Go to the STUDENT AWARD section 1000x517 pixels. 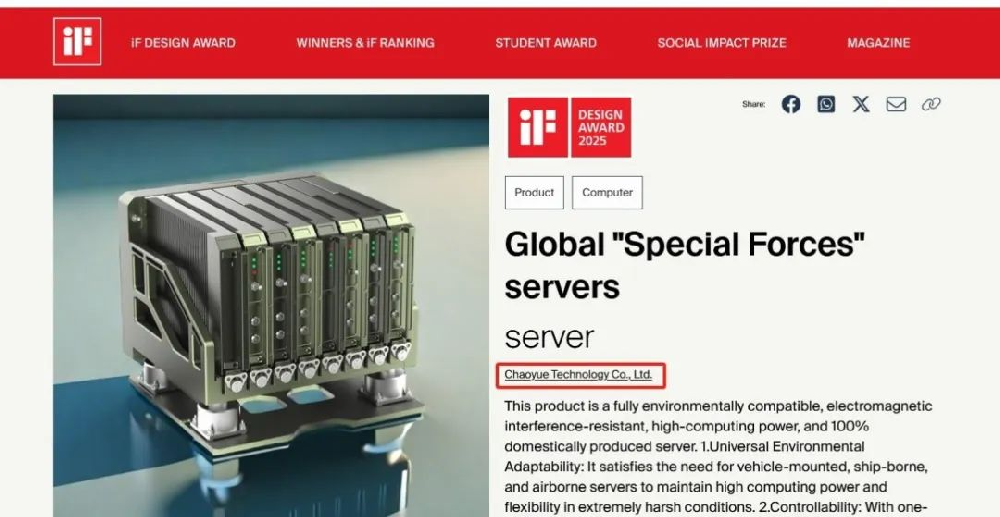pos(546,43)
